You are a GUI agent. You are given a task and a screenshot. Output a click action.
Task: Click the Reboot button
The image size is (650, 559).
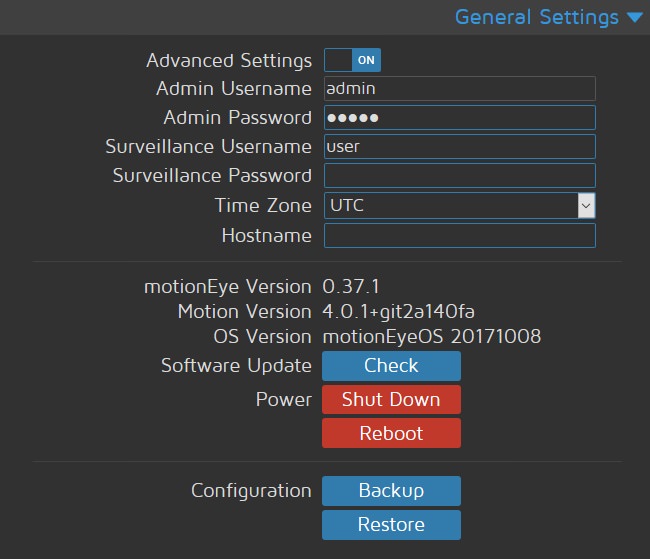(391, 433)
